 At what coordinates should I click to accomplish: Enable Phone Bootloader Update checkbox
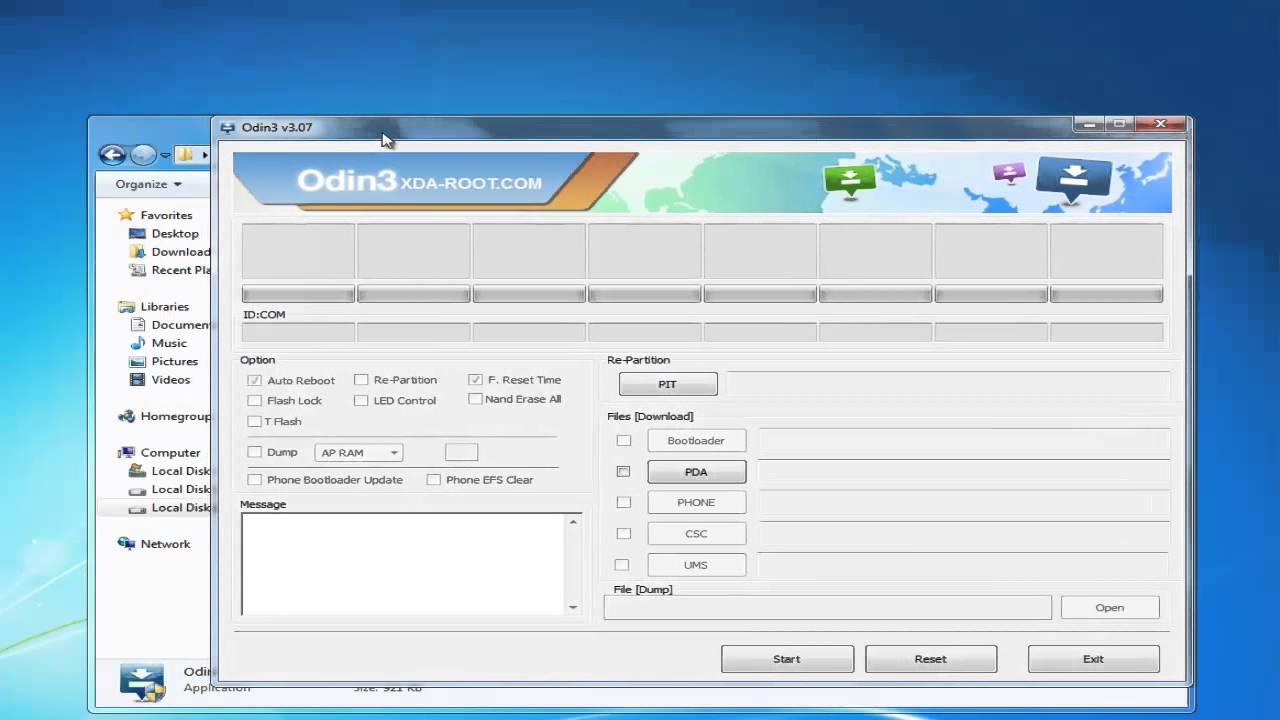255,480
